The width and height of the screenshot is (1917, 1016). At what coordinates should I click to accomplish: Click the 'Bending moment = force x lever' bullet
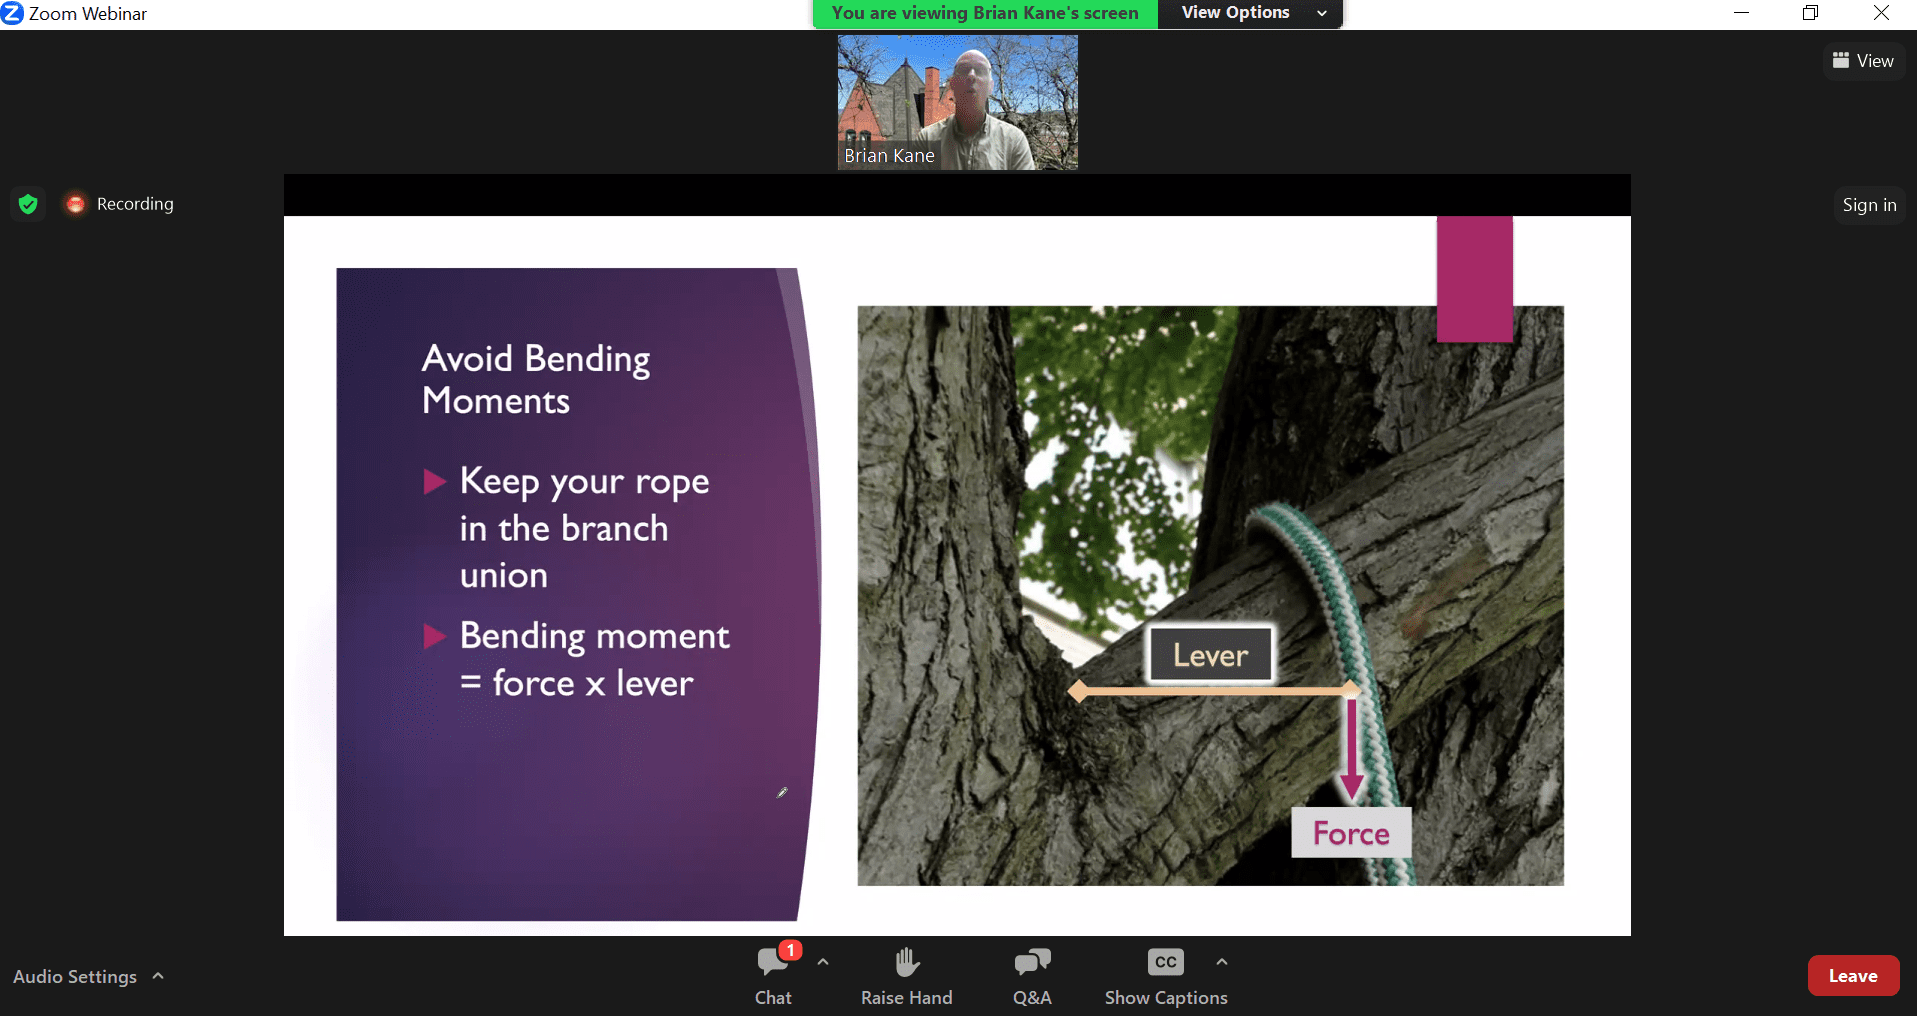point(577,660)
